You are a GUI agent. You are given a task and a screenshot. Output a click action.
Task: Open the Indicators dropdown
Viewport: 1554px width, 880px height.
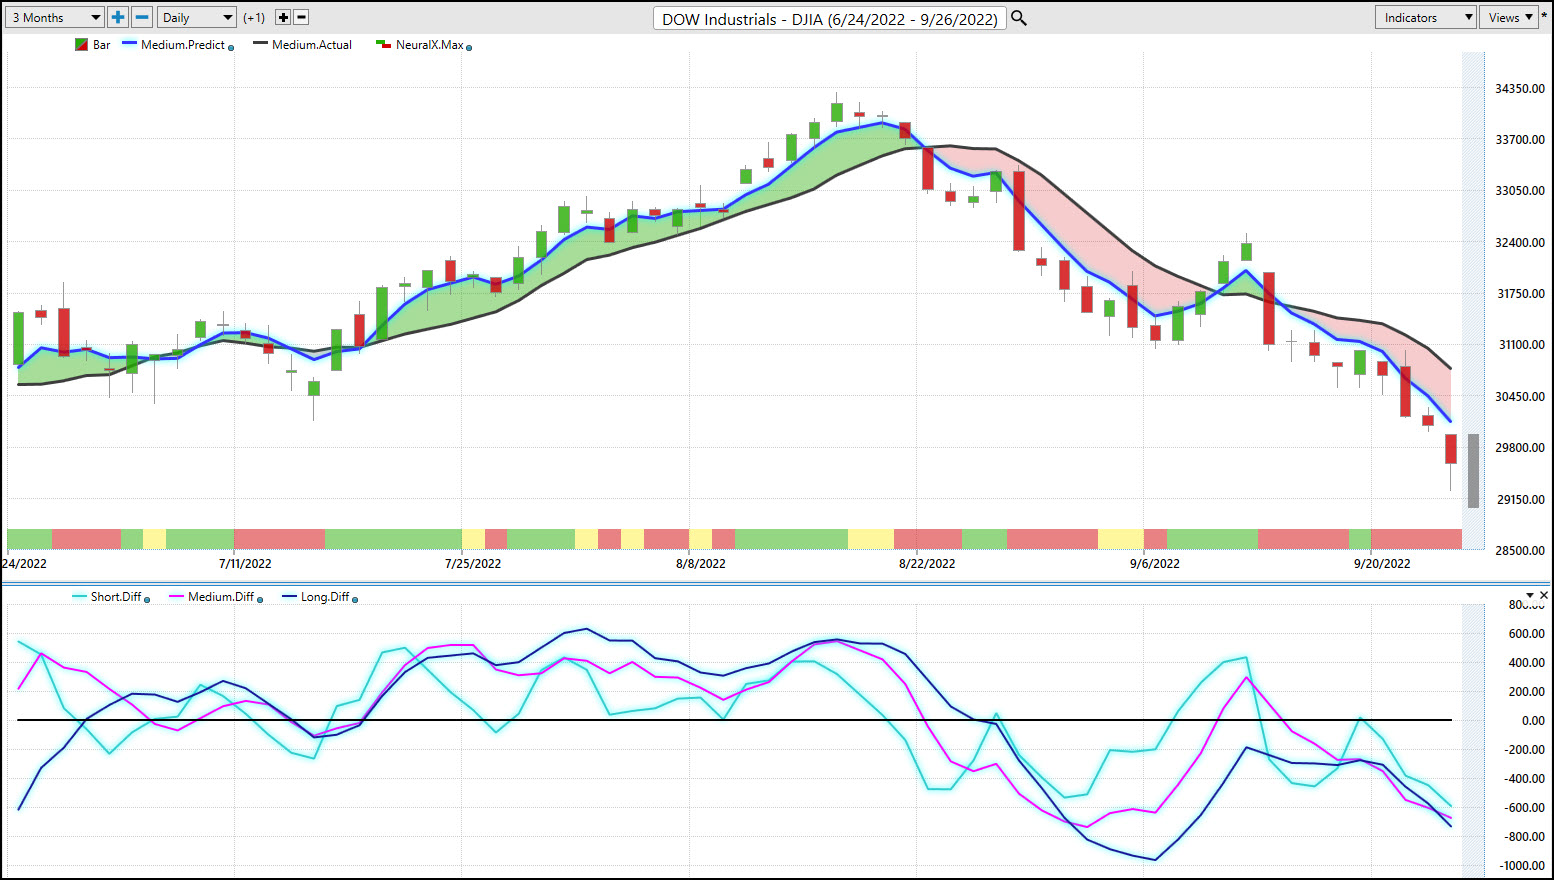pos(1426,17)
